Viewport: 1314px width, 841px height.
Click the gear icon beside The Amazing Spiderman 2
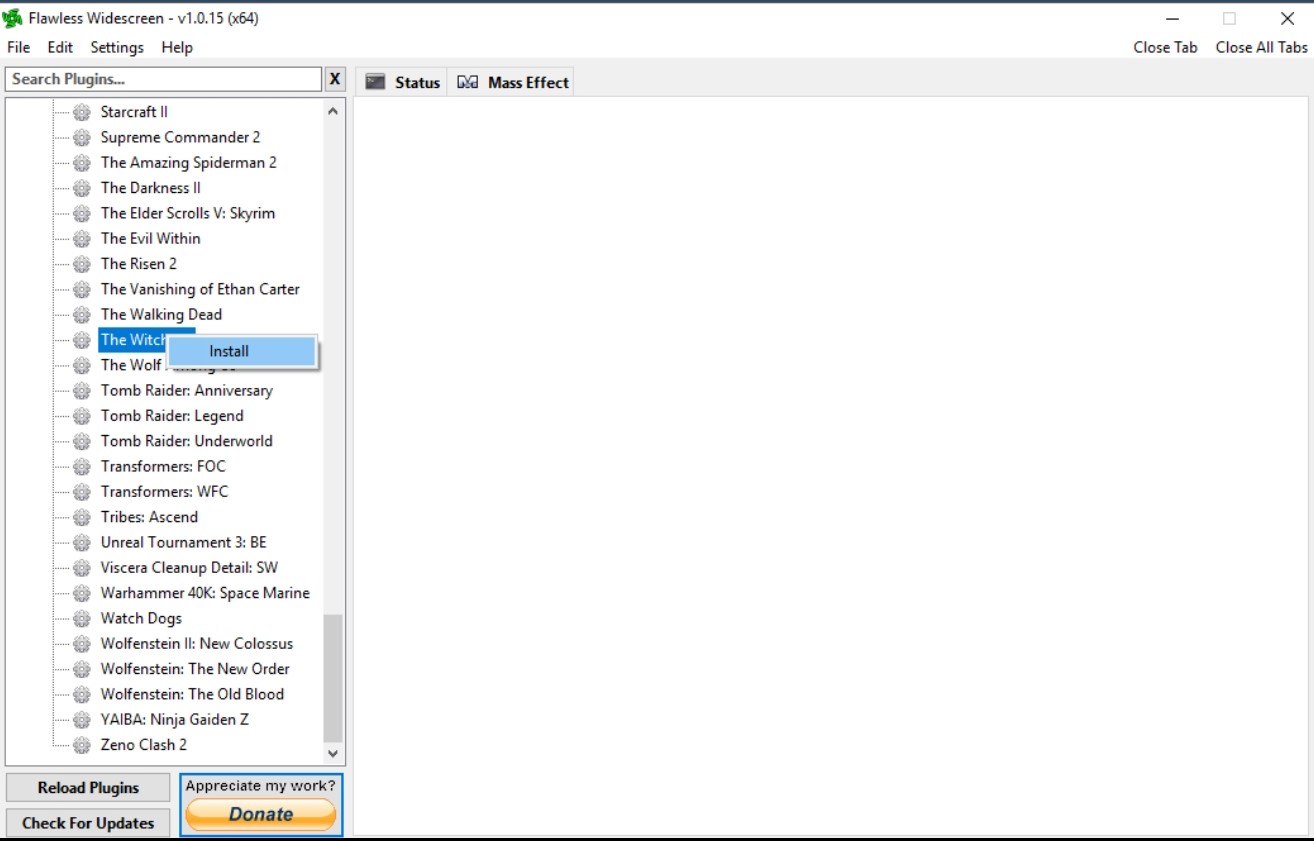tap(82, 162)
